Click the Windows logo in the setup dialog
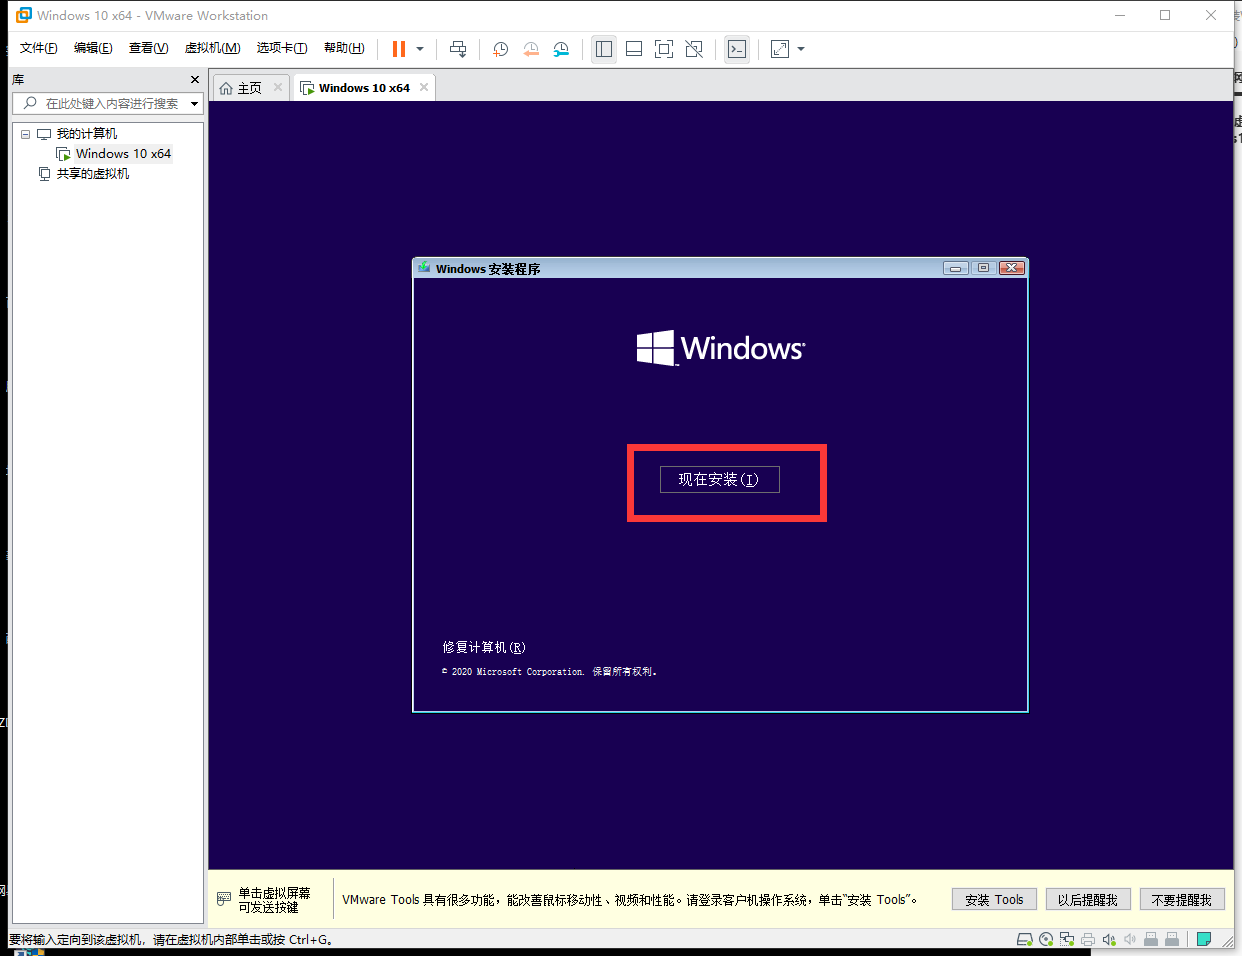1242x956 pixels. (x=720, y=348)
